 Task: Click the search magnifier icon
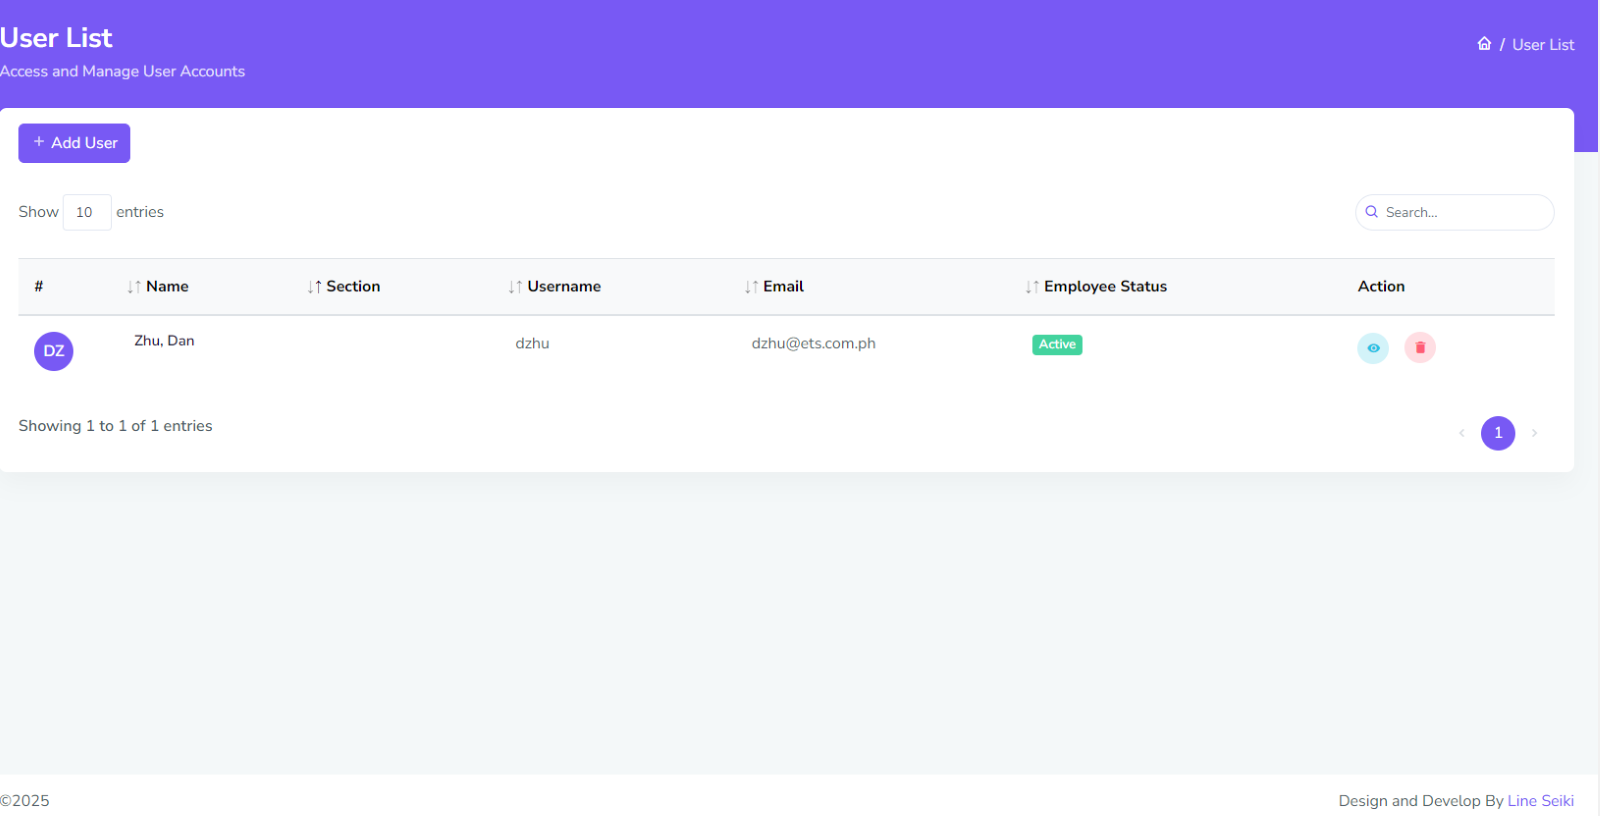click(x=1372, y=212)
